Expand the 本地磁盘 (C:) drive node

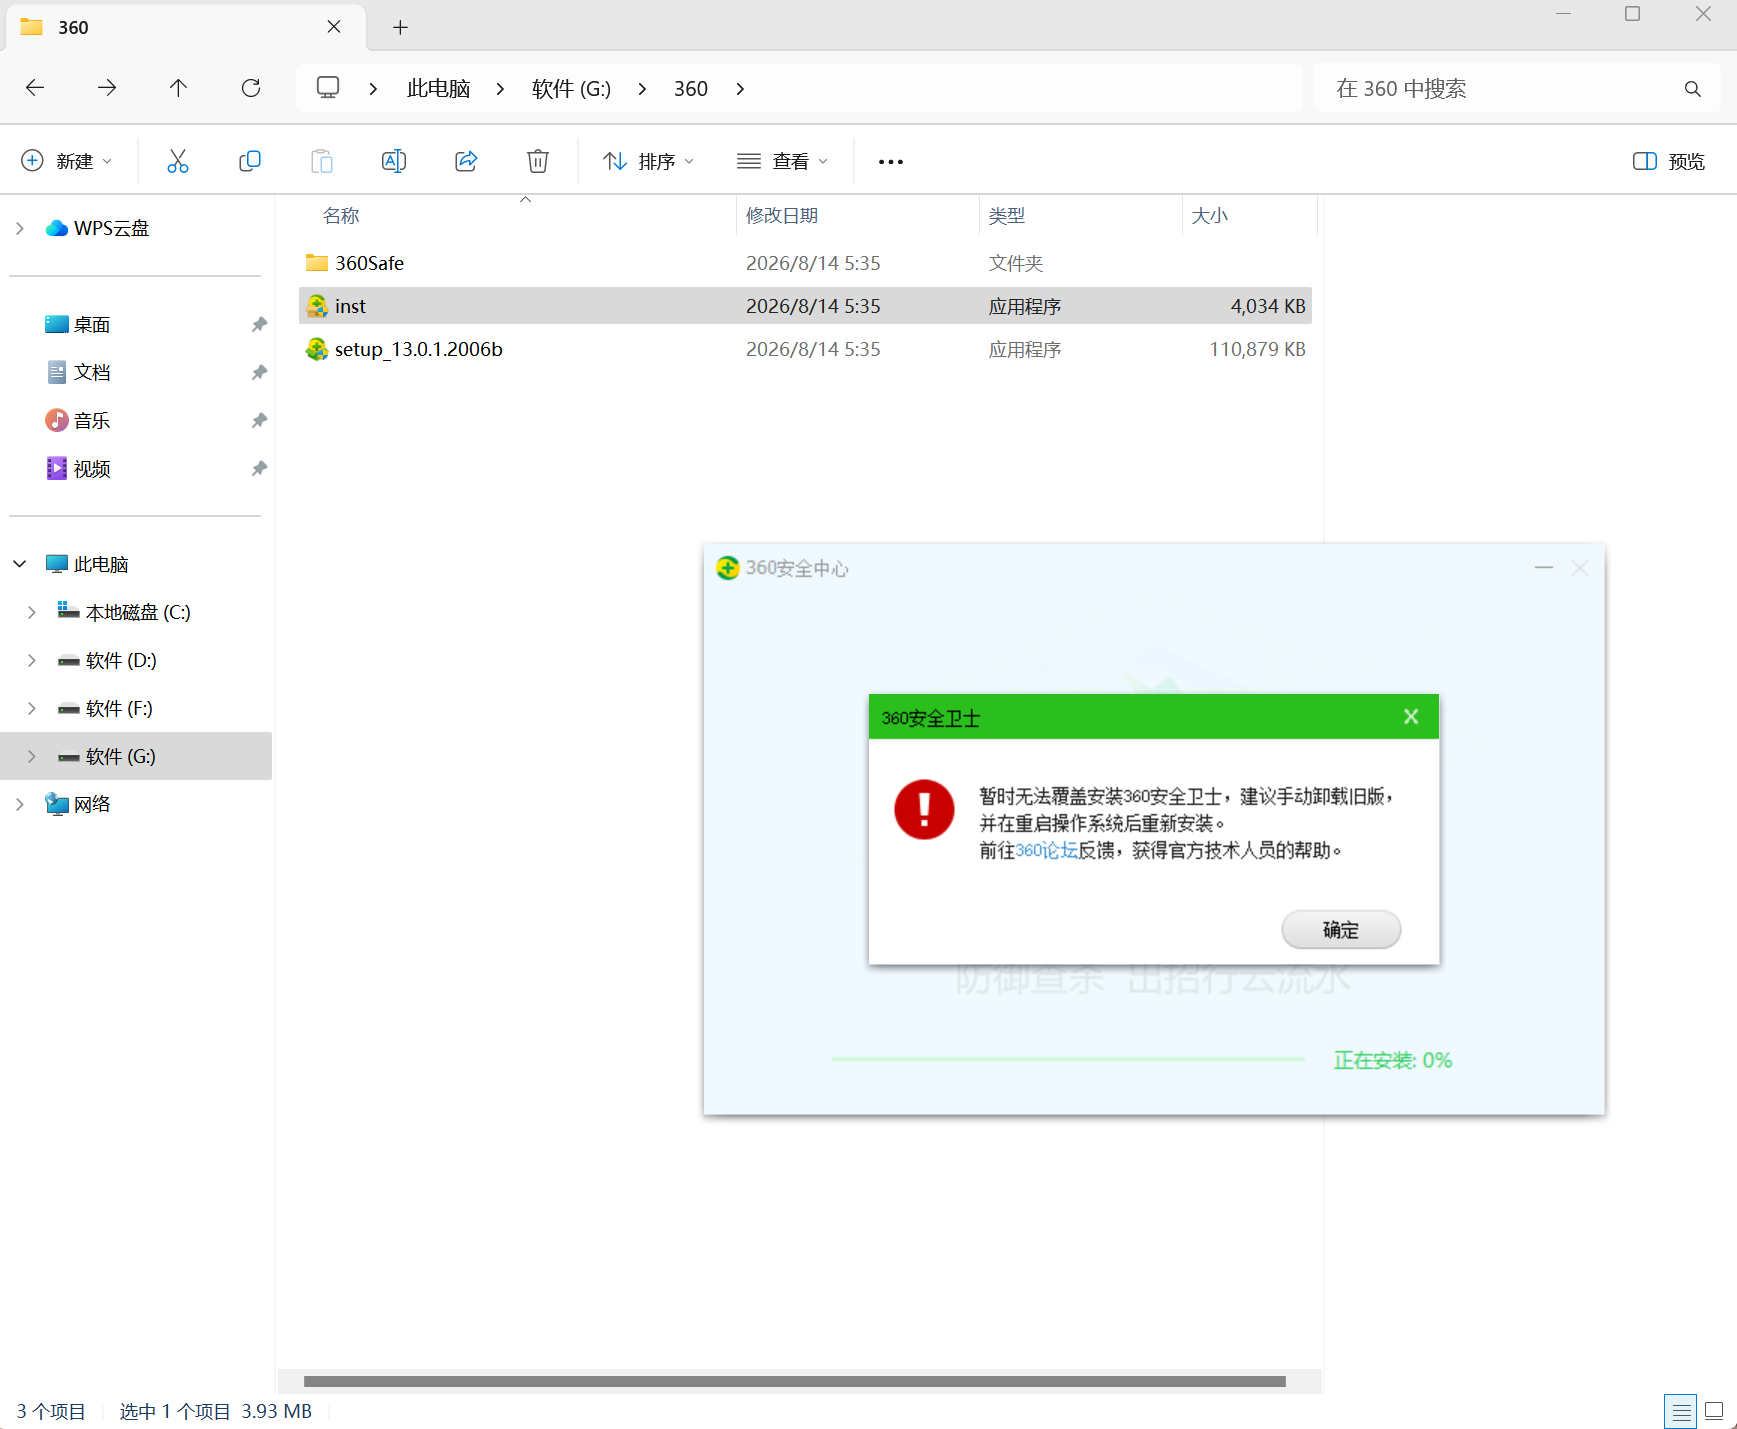[x=32, y=613]
